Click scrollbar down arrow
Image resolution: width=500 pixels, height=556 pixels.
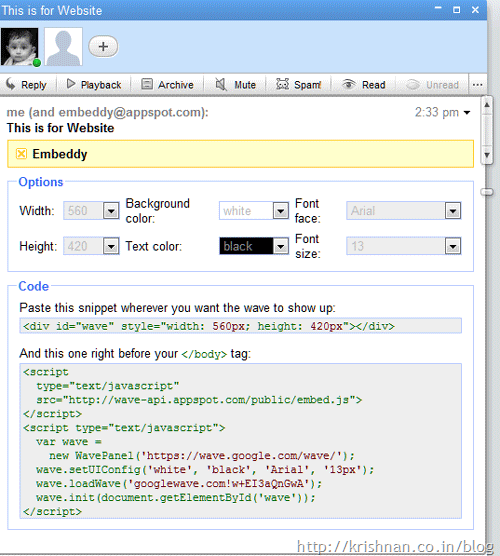coord(487,155)
